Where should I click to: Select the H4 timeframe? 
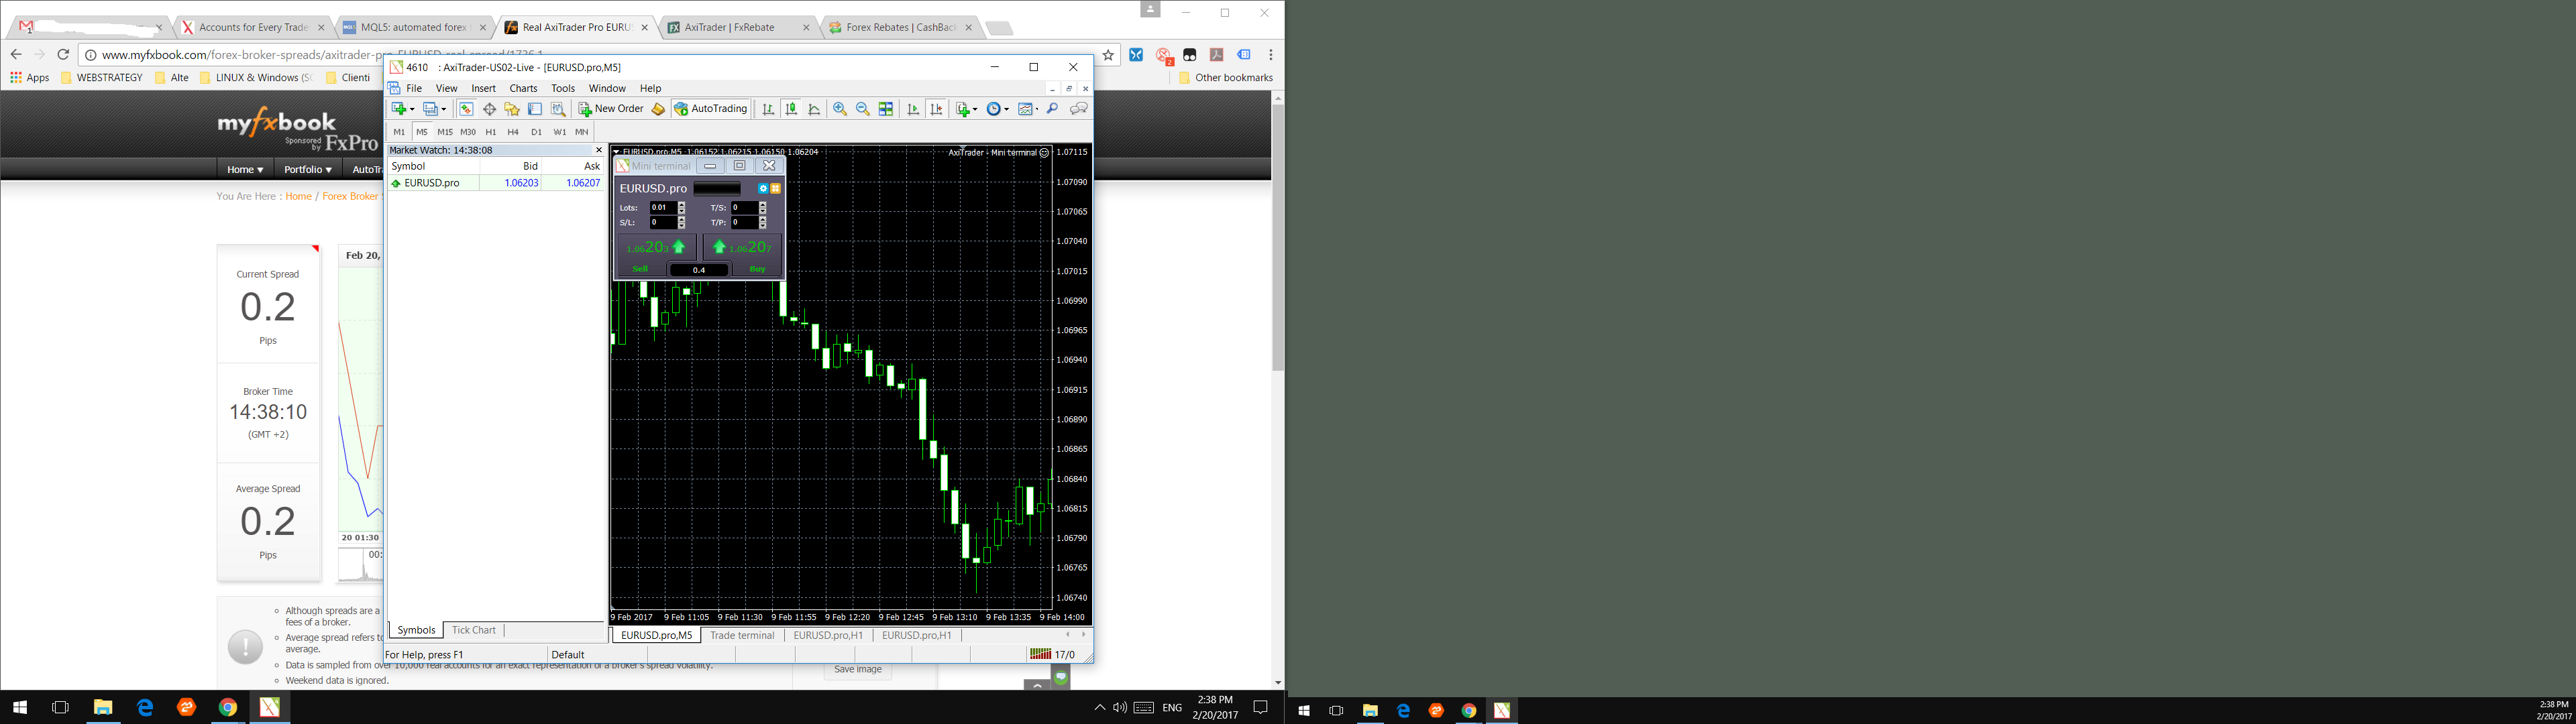coord(513,132)
